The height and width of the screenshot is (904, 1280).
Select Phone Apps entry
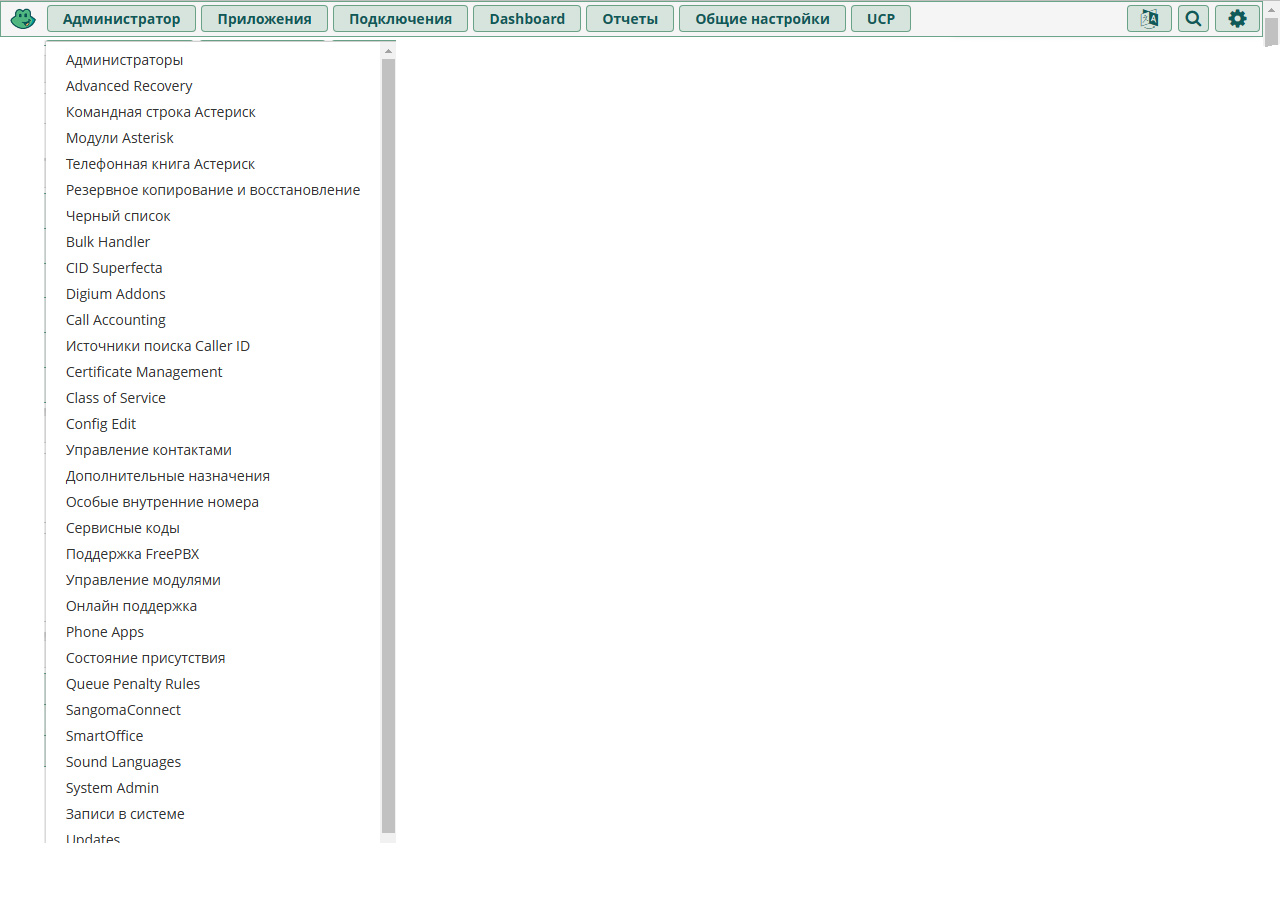(105, 632)
